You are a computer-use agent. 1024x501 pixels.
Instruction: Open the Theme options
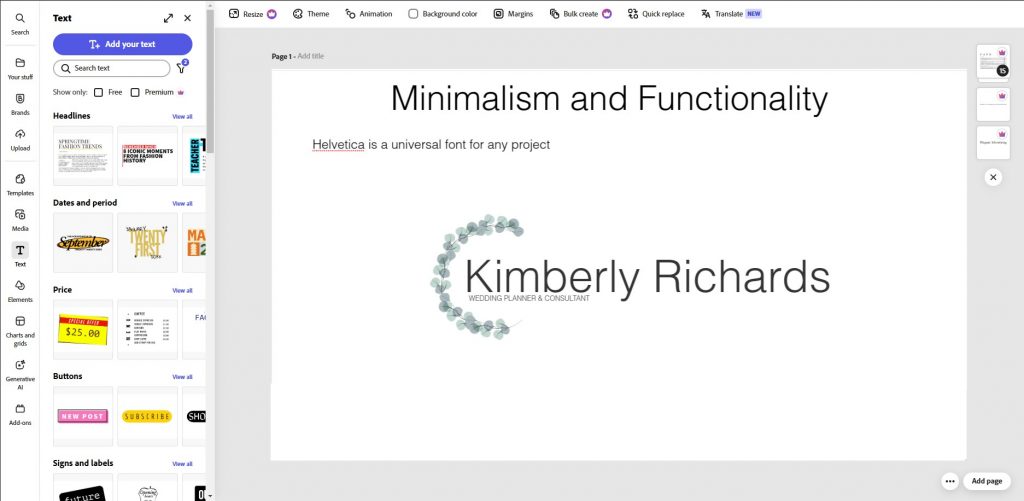coord(311,14)
